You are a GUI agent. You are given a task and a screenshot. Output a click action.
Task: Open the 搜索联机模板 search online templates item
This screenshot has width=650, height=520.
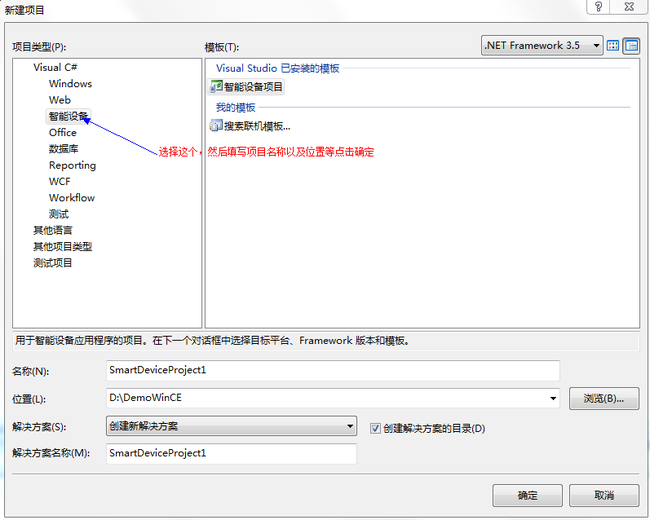pos(250,126)
